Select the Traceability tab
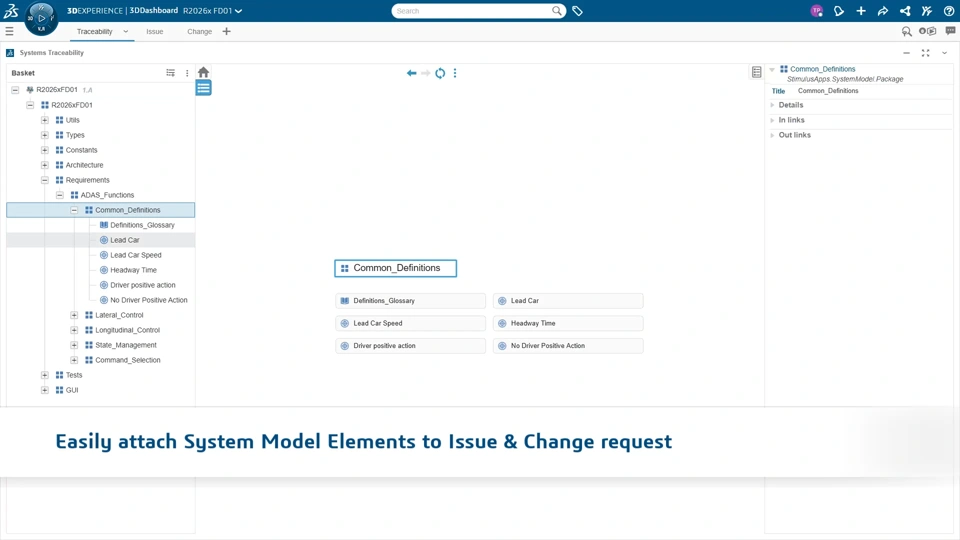This screenshot has height=540, width=960. pyautogui.click(x=94, y=31)
